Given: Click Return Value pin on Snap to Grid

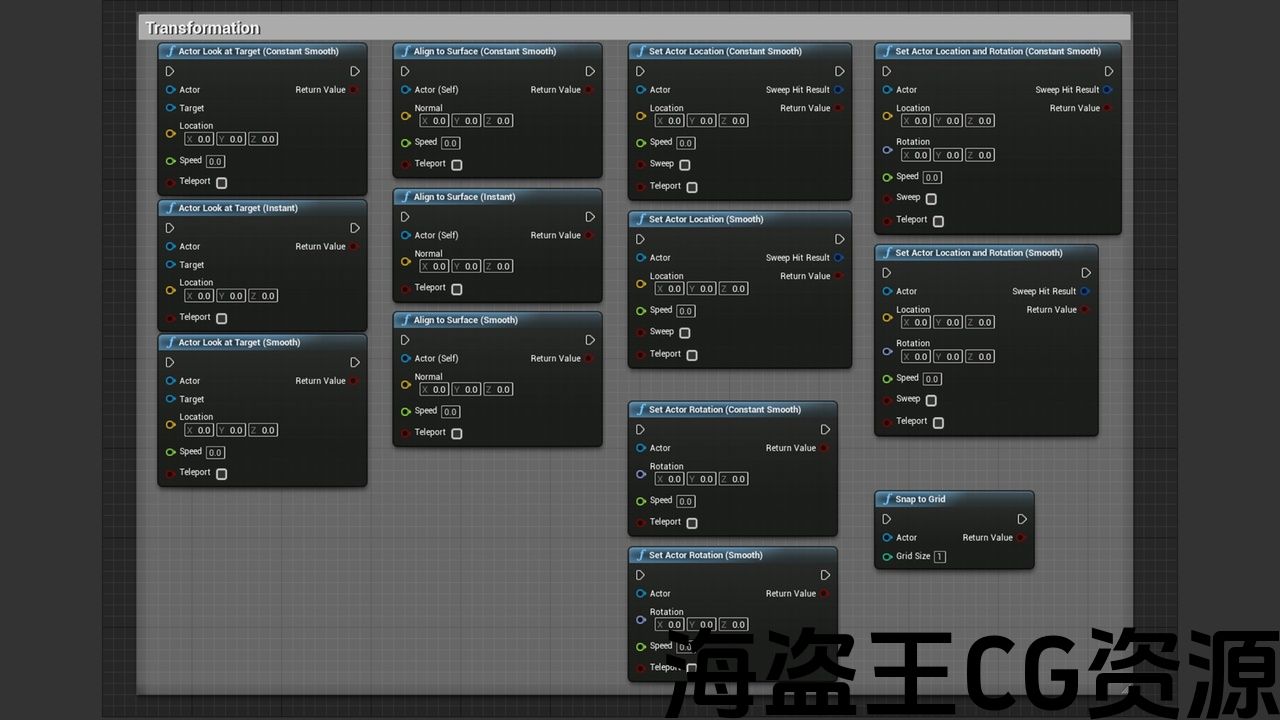Looking at the screenshot, I should pyautogui.click(x=1020, y=538).
